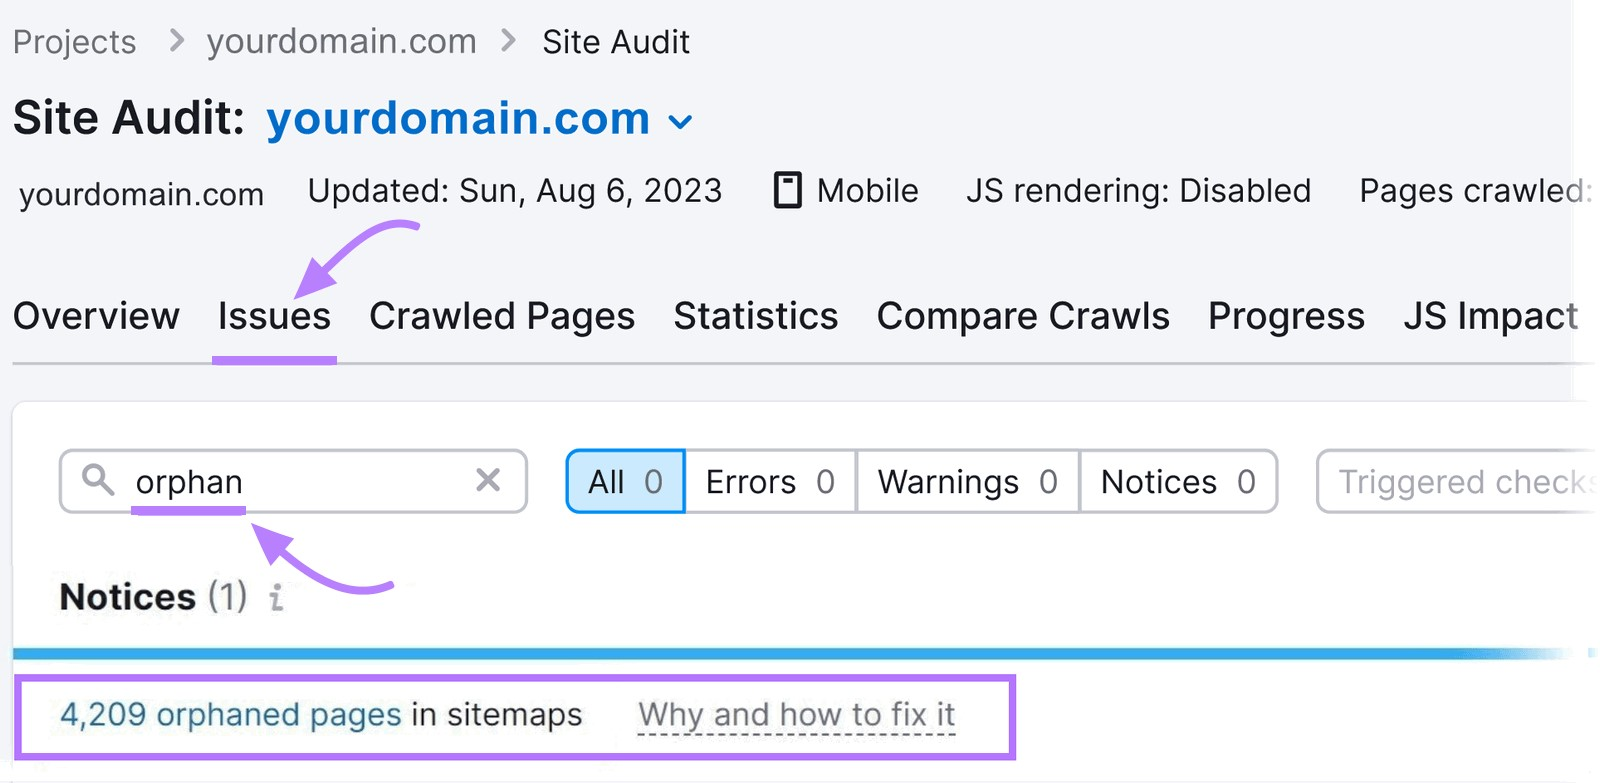
Task: Go to Projects breadcrumb
Action: [75, 42]
